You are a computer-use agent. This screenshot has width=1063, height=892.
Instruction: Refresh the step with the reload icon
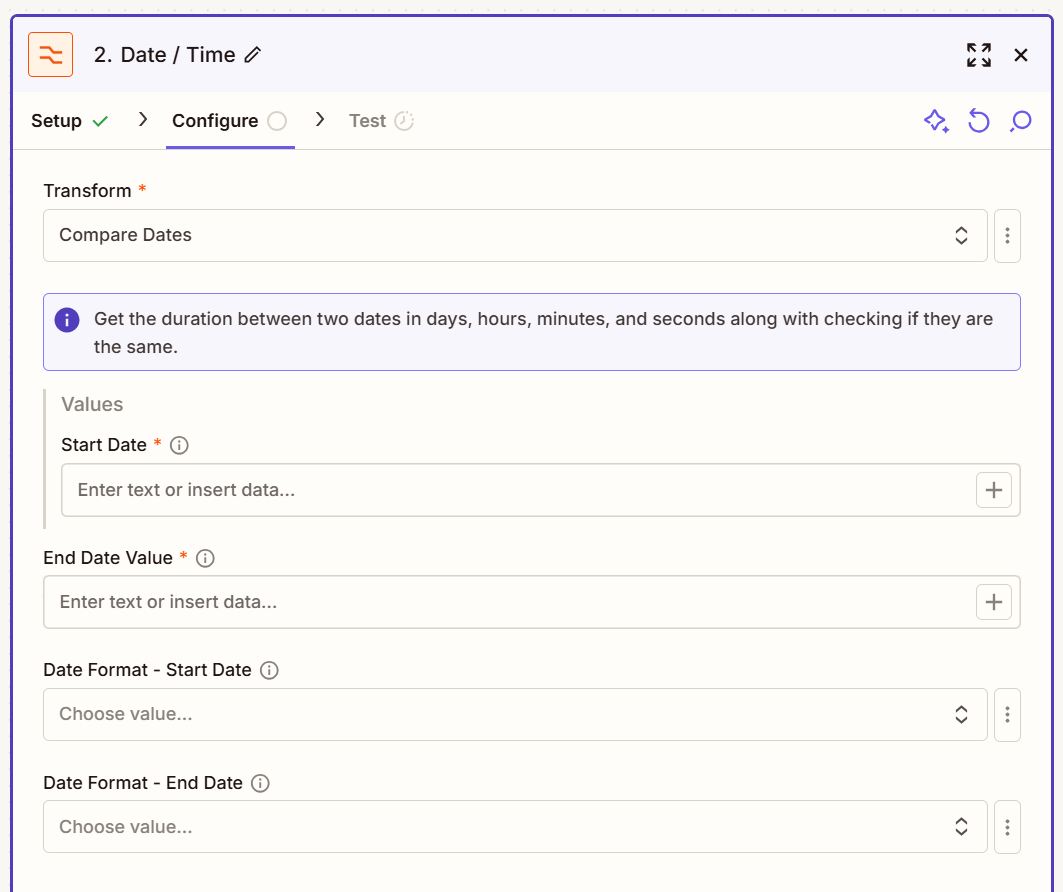(978, 120)
